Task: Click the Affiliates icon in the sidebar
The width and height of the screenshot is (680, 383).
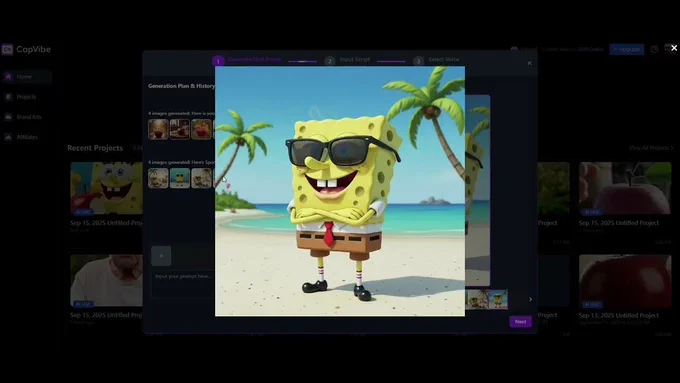Action: tap(8, 137)
